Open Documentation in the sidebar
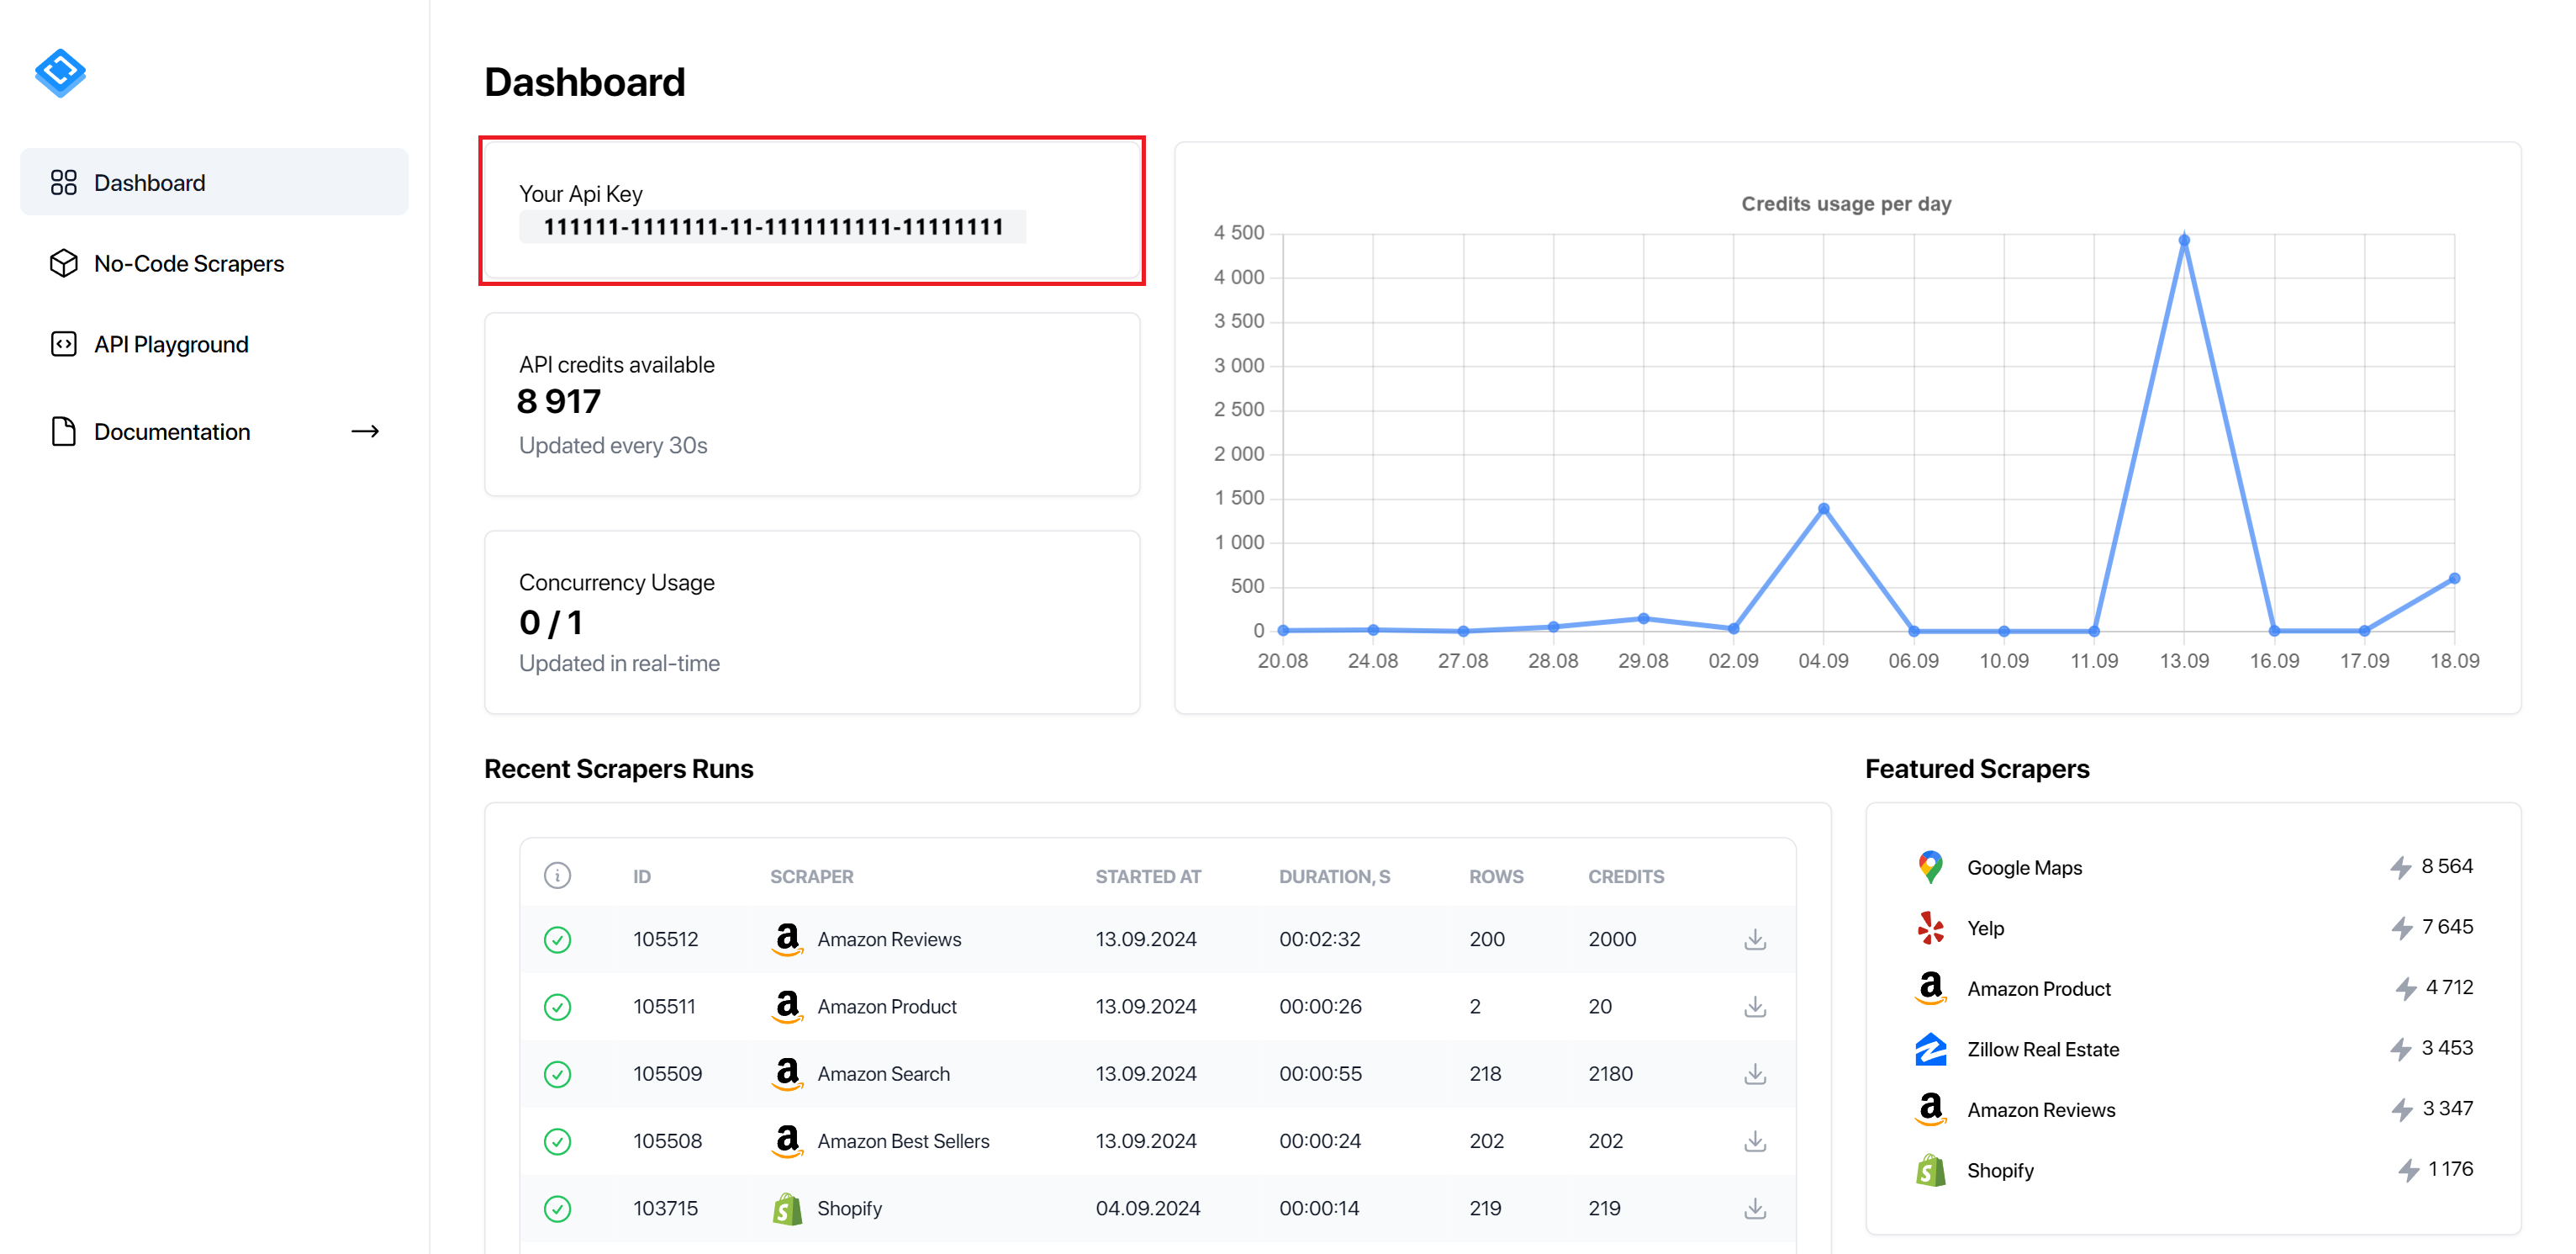The width and height of the screenshot is (2576, 1254). click(214, 431)
